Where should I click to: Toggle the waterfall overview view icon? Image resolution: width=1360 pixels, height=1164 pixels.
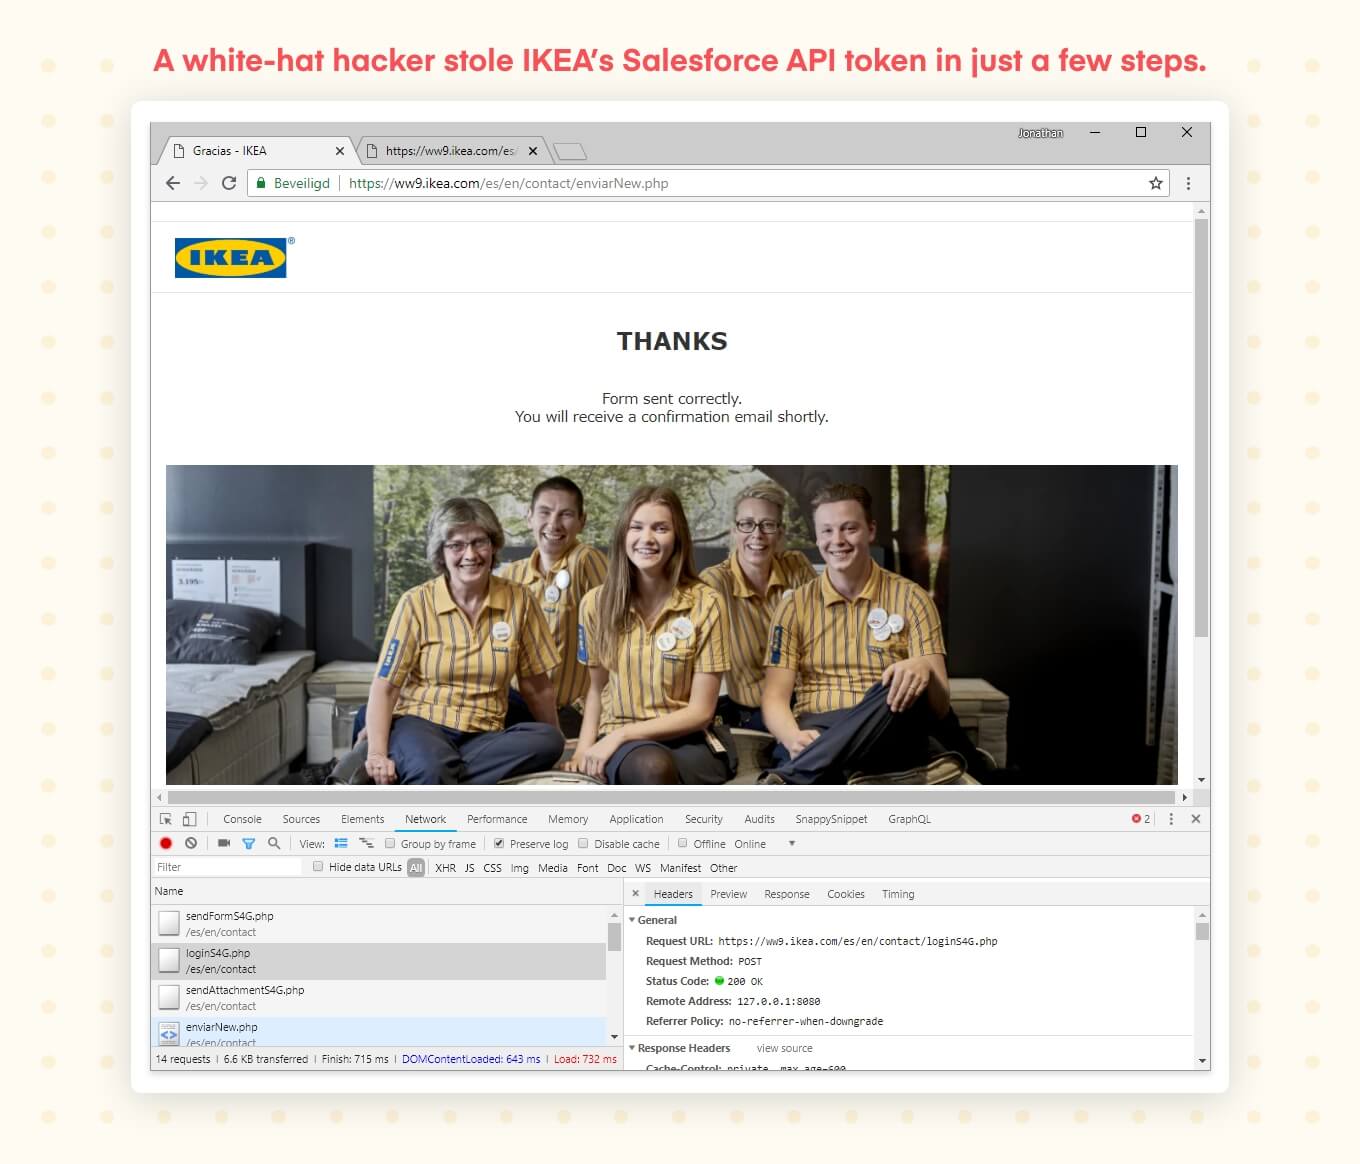click(366, 843)
